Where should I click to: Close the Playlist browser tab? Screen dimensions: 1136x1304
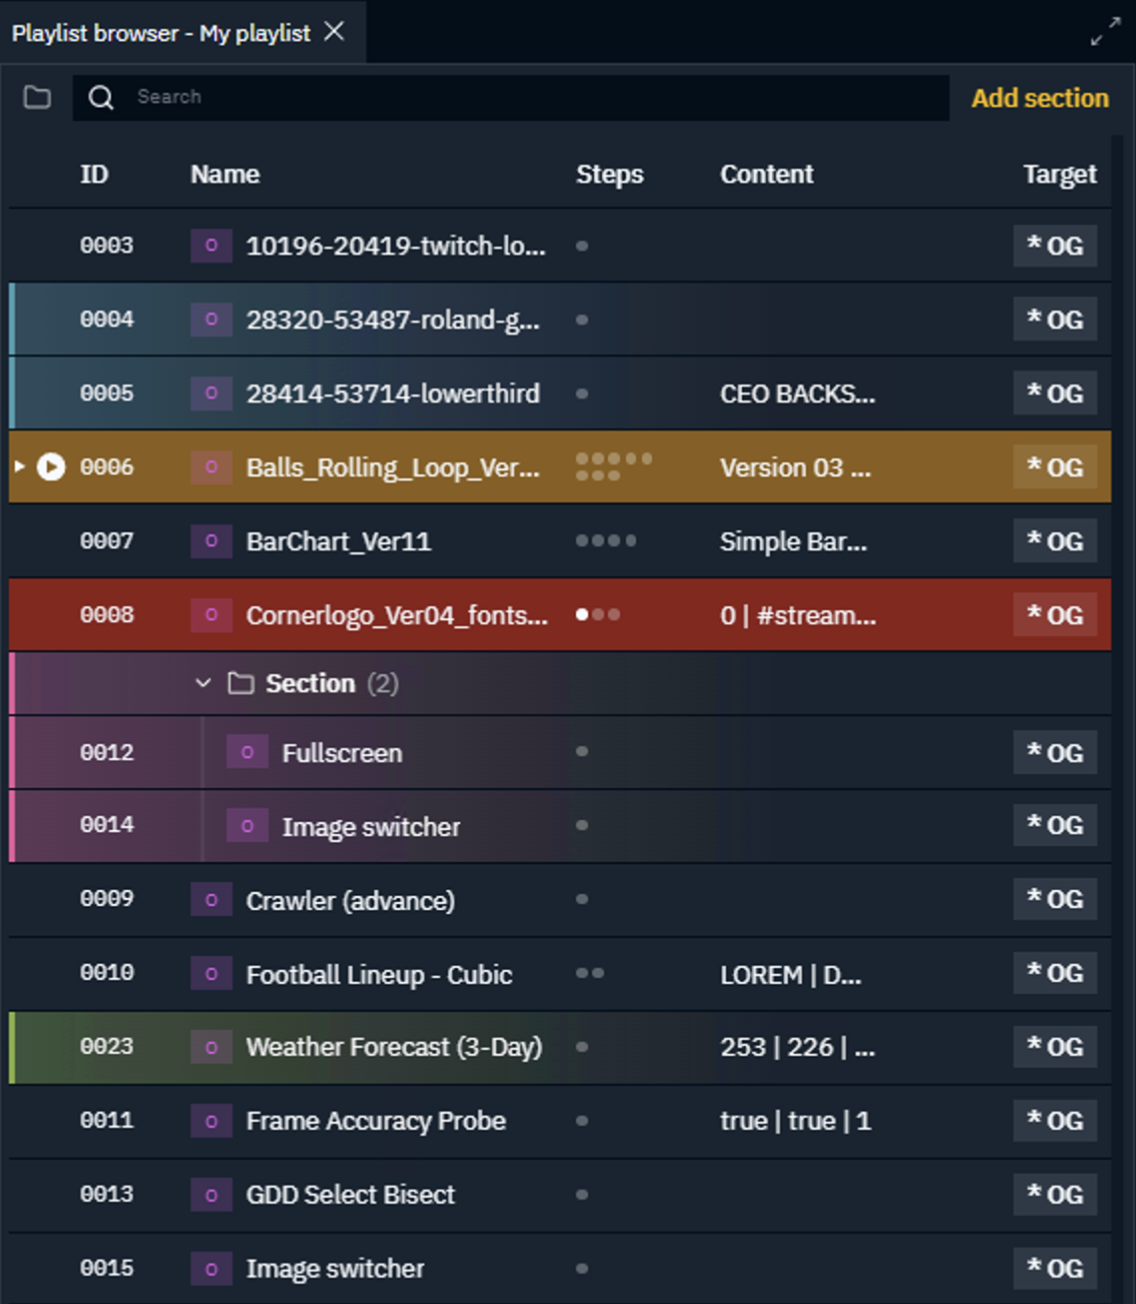coord(335,32)
